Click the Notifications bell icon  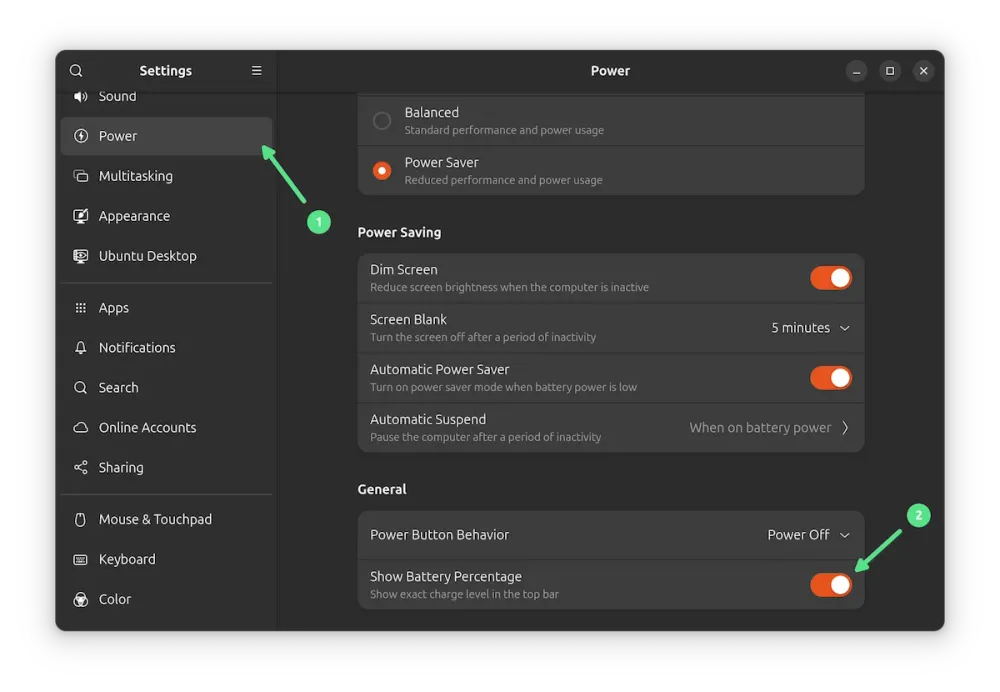81,348
